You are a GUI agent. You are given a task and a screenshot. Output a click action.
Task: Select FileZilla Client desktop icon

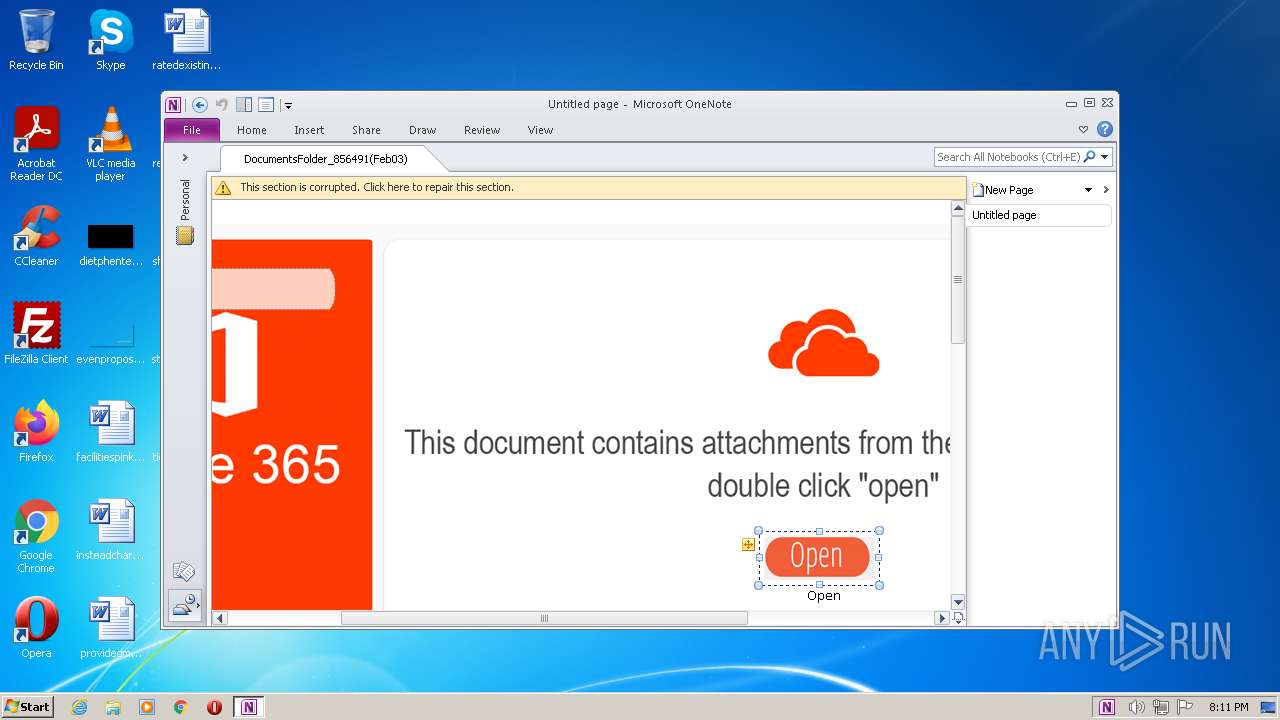(36, 334)
